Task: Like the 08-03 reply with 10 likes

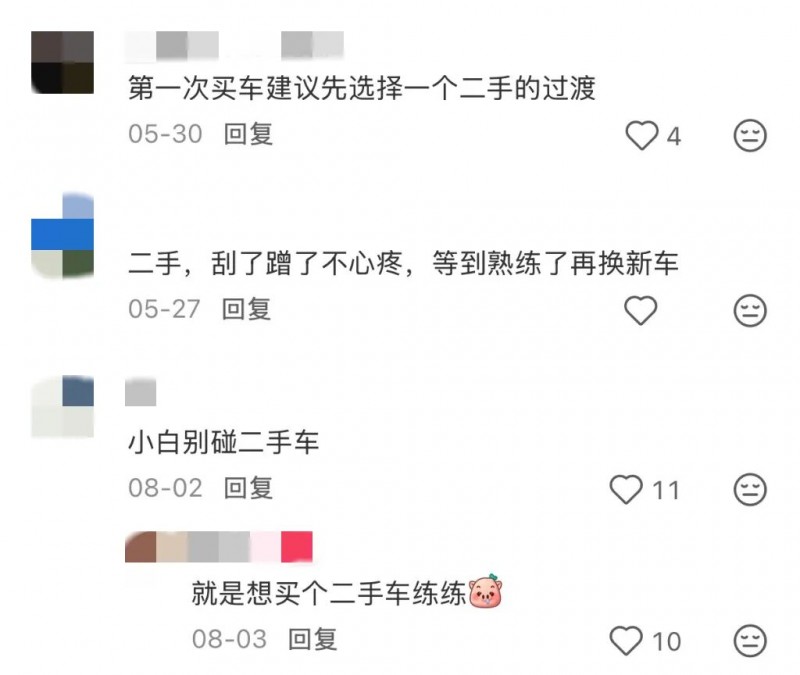Action: (x=626, y=640)
